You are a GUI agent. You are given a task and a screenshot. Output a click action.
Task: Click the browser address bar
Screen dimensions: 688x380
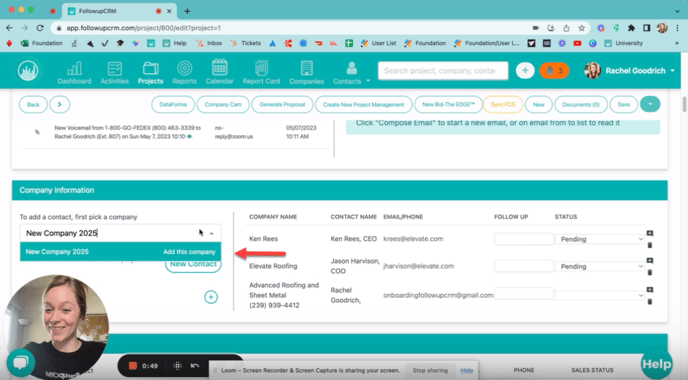pos(290,28)
